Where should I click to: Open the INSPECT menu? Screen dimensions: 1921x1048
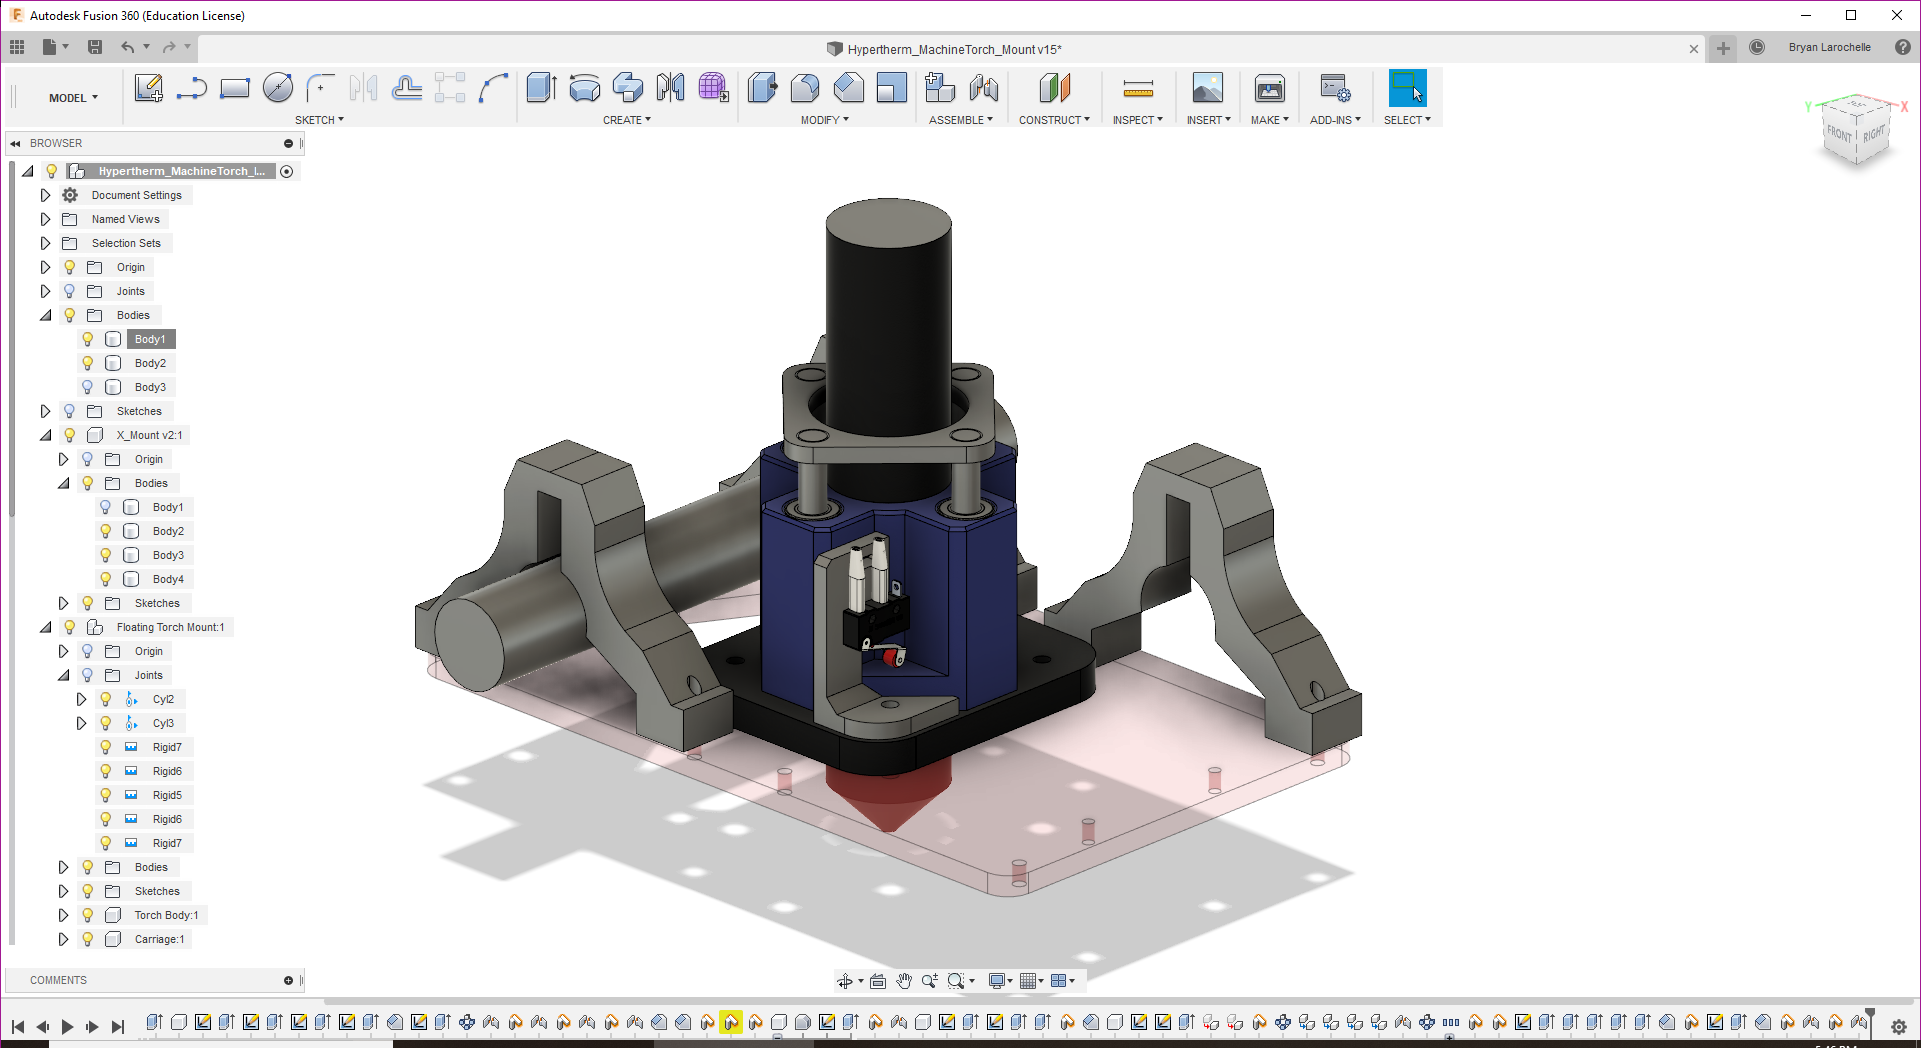coord(1138,120)
